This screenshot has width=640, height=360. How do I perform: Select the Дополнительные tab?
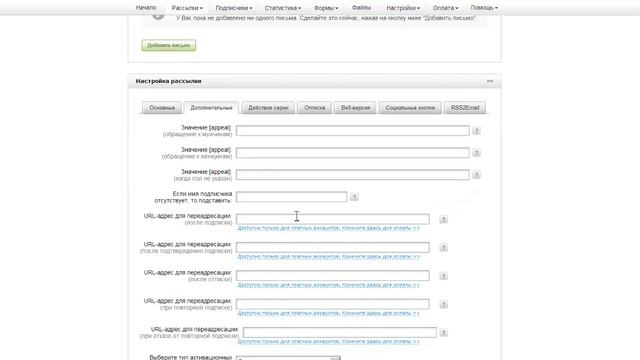pyautogui.click(x=211, y=108)
